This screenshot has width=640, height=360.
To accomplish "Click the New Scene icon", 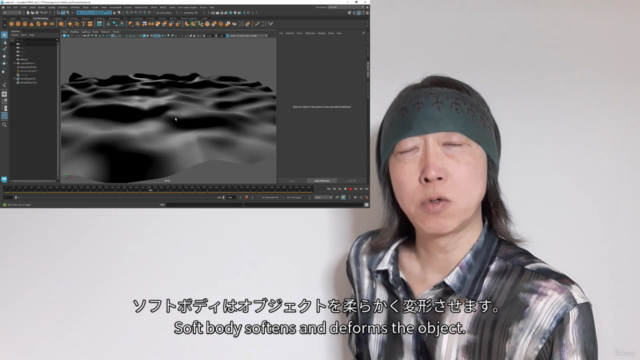I will click(28, 13).
